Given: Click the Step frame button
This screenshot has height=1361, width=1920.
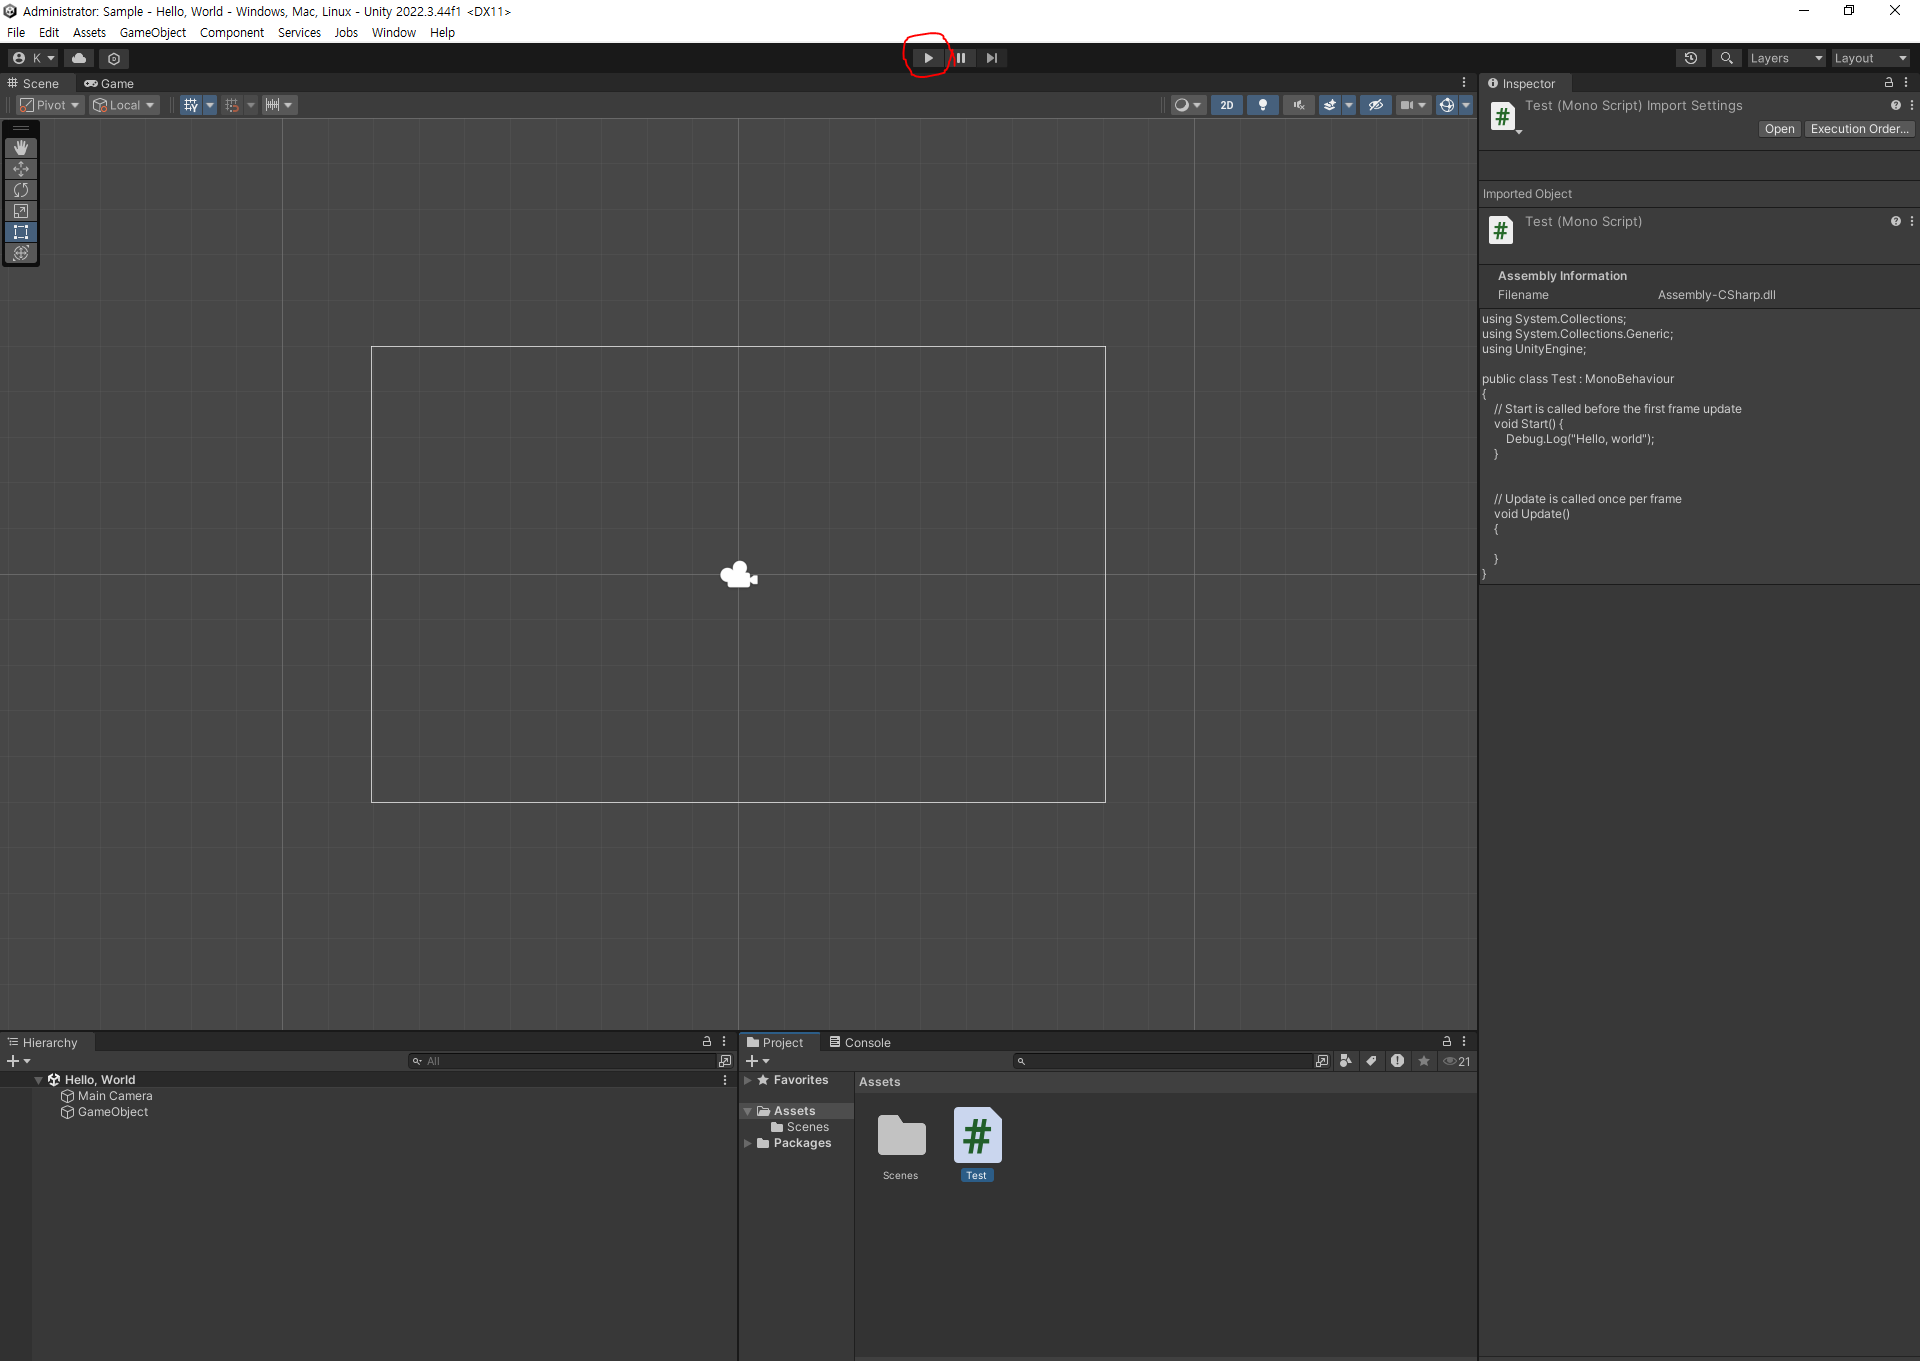Looking at the screenshot, I should (991, 58).
